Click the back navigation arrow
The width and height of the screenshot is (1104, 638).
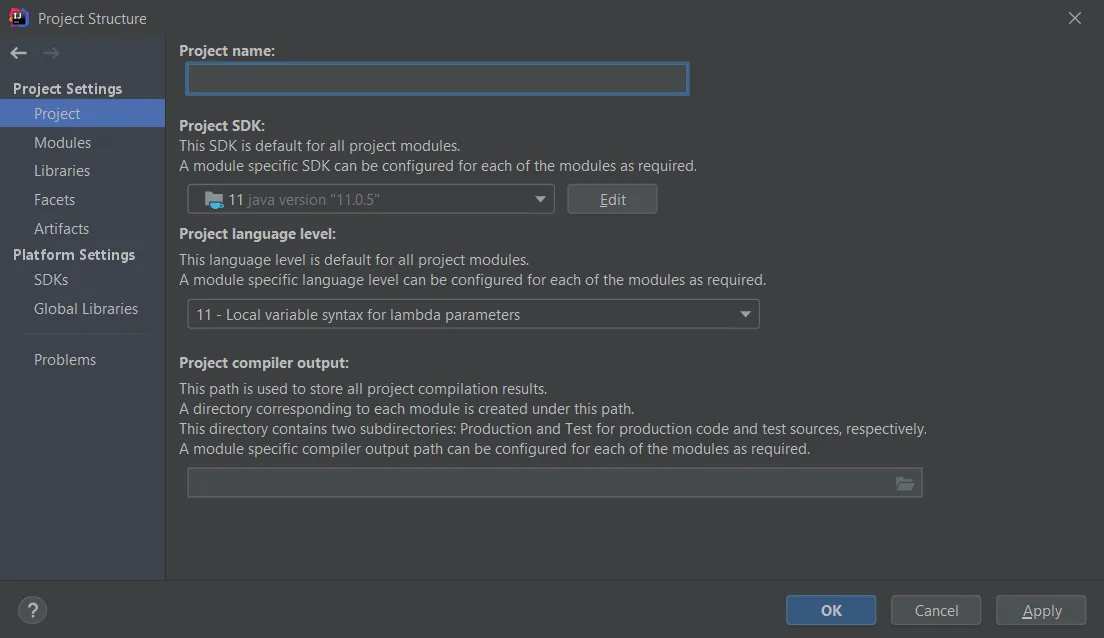(x=18, y=53)
